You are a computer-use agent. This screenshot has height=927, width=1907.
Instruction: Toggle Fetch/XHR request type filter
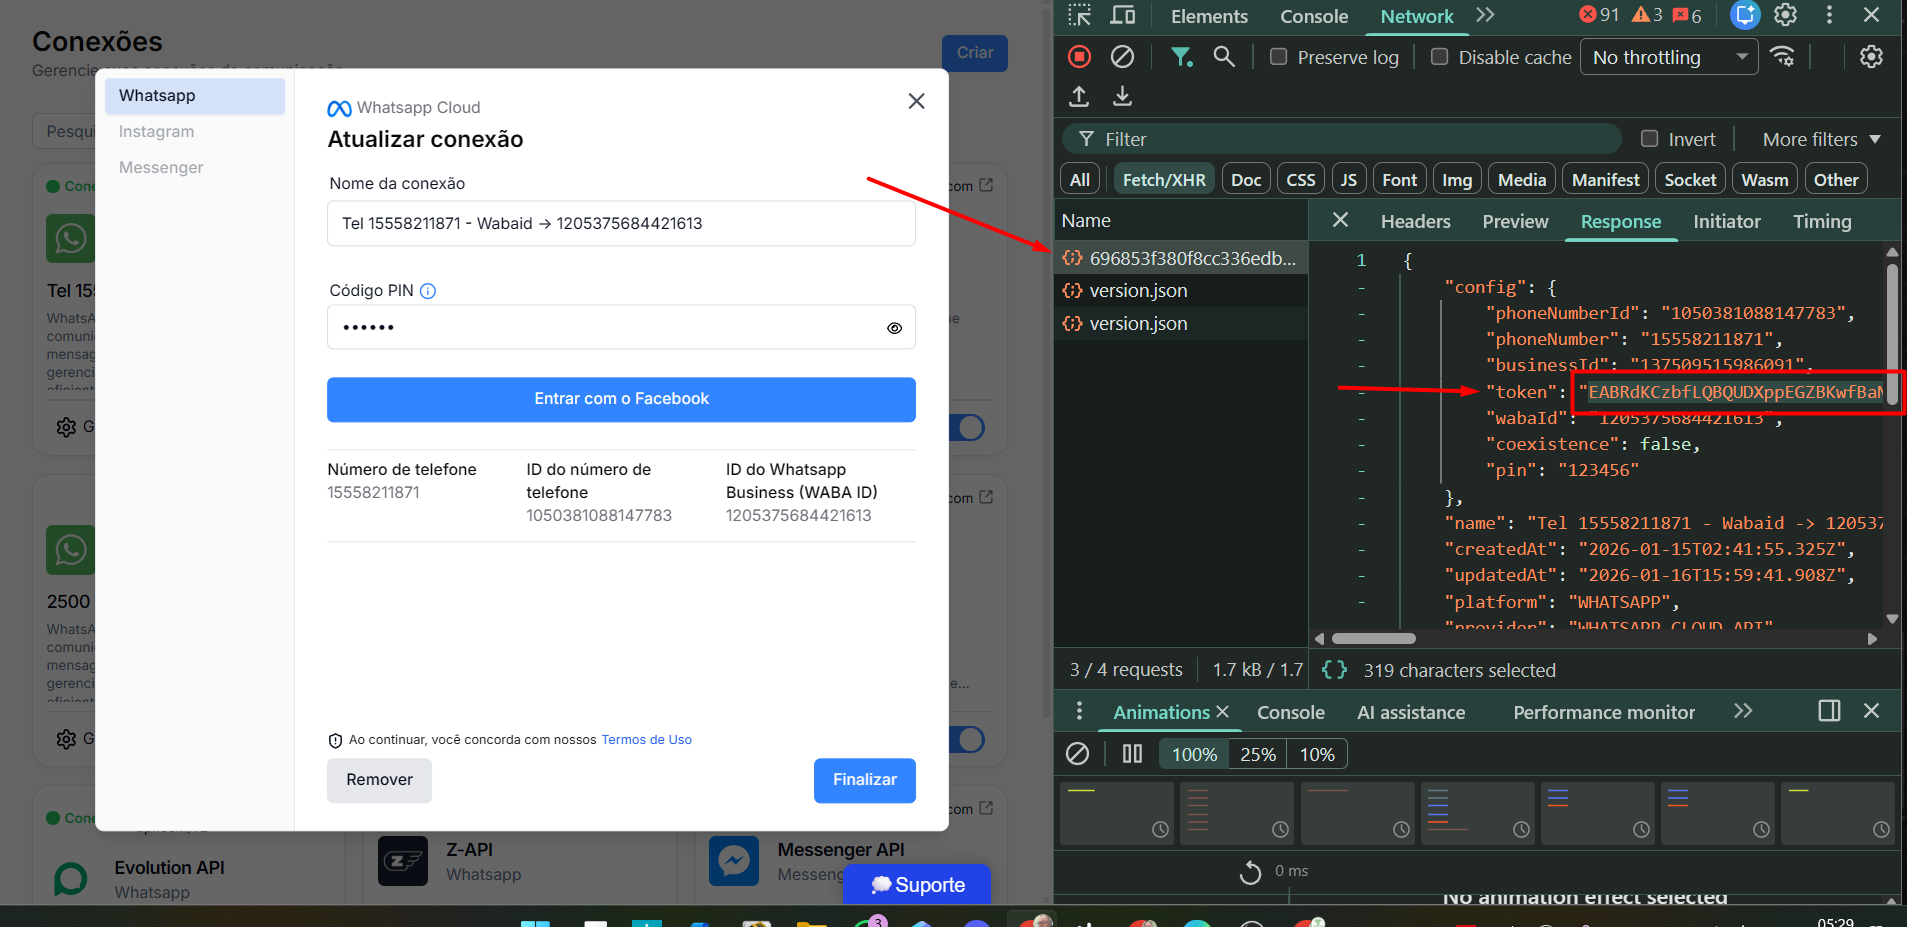pyautogui.click(x=1164, y=180)
